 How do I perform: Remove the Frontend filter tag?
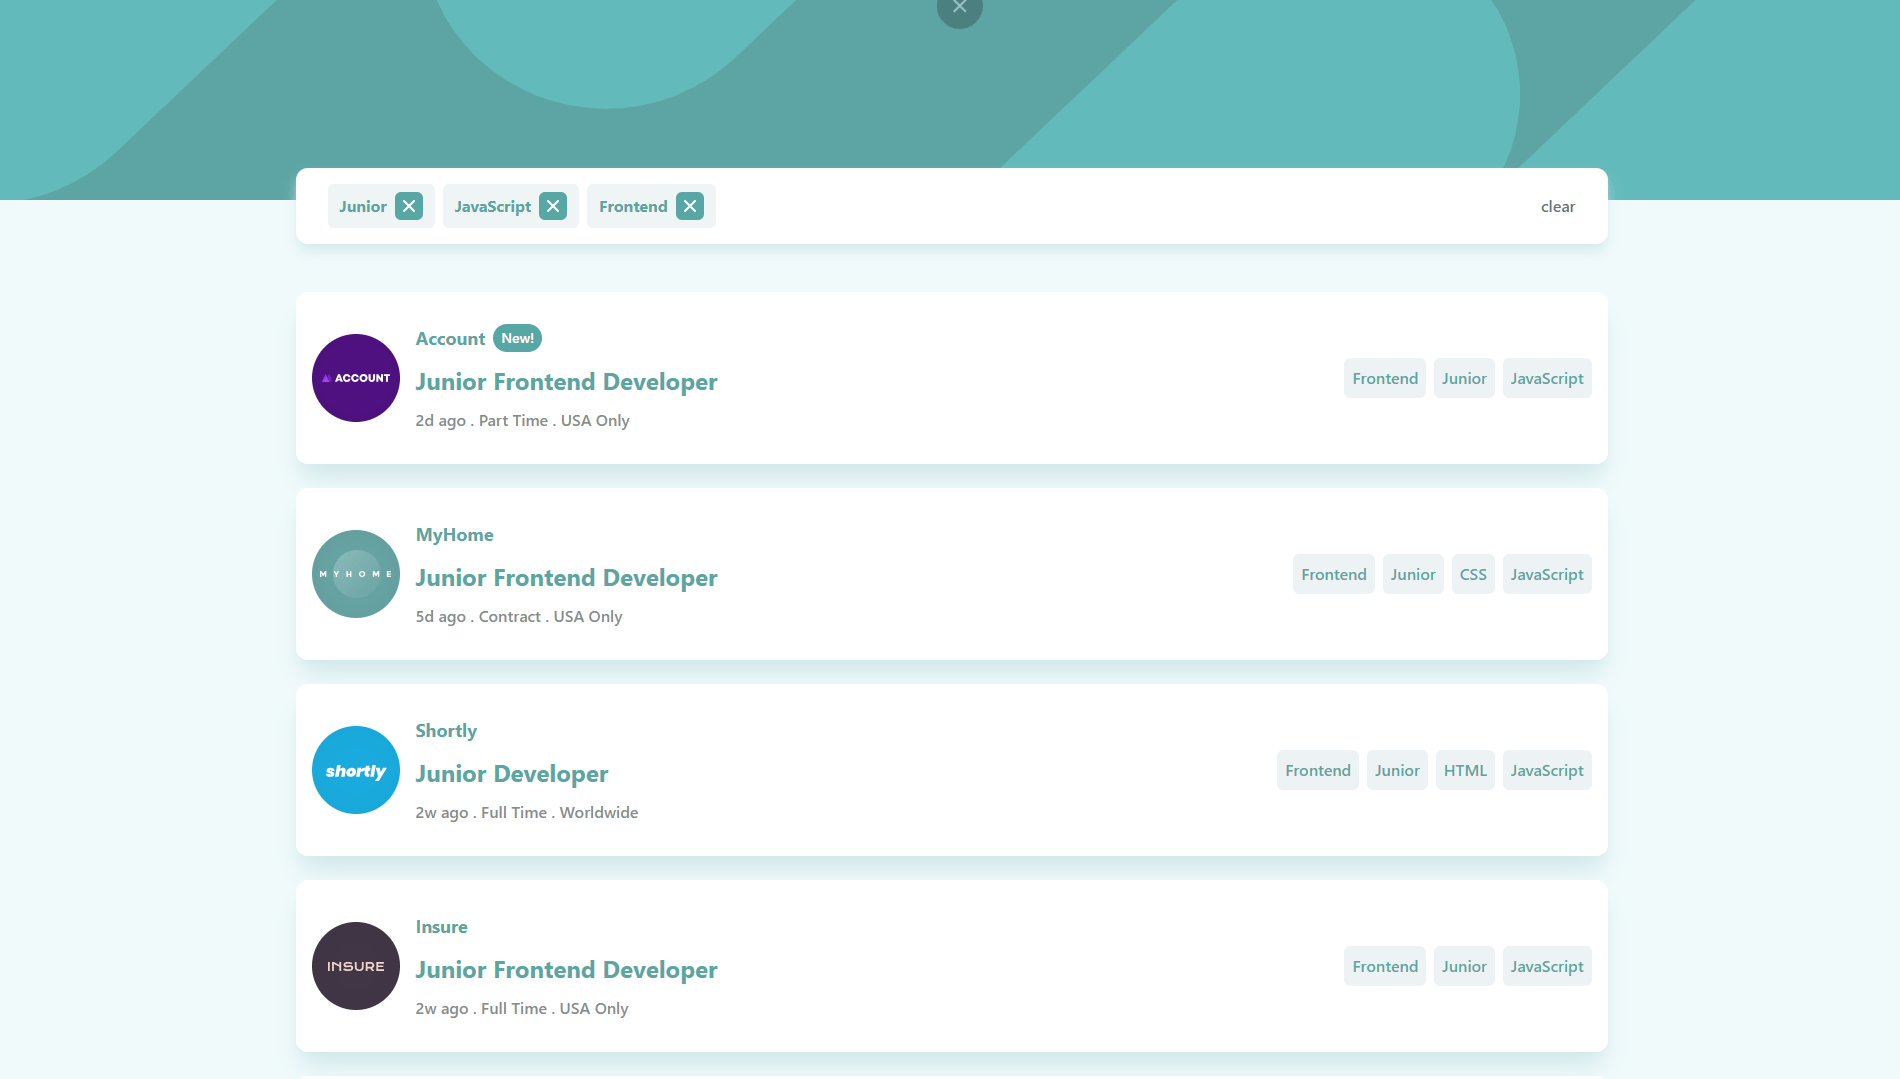pos(689,206)
